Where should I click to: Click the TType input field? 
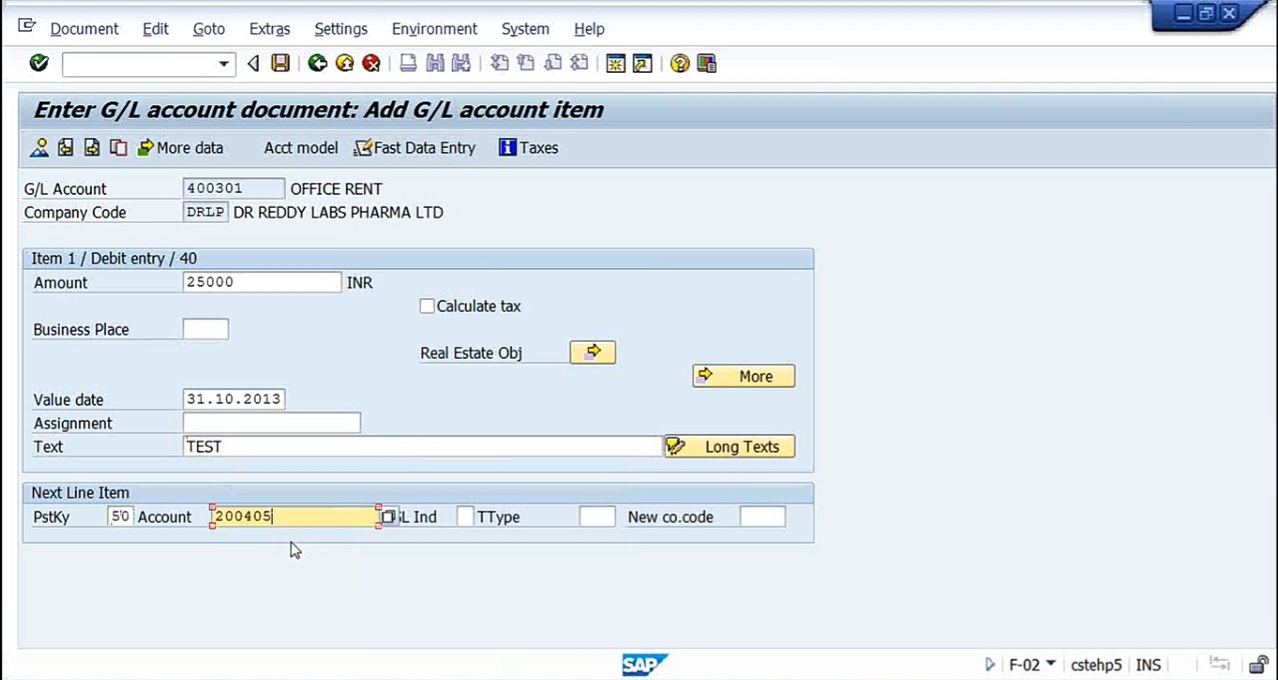[597, 517]
